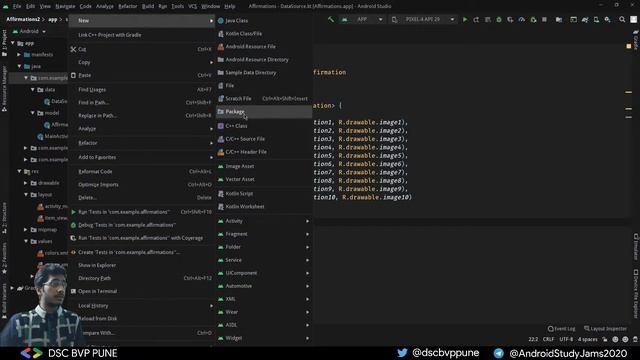Click the Kotlin Script icon
Viewport: 640px width, 360px height.
(x=221, y=193)
